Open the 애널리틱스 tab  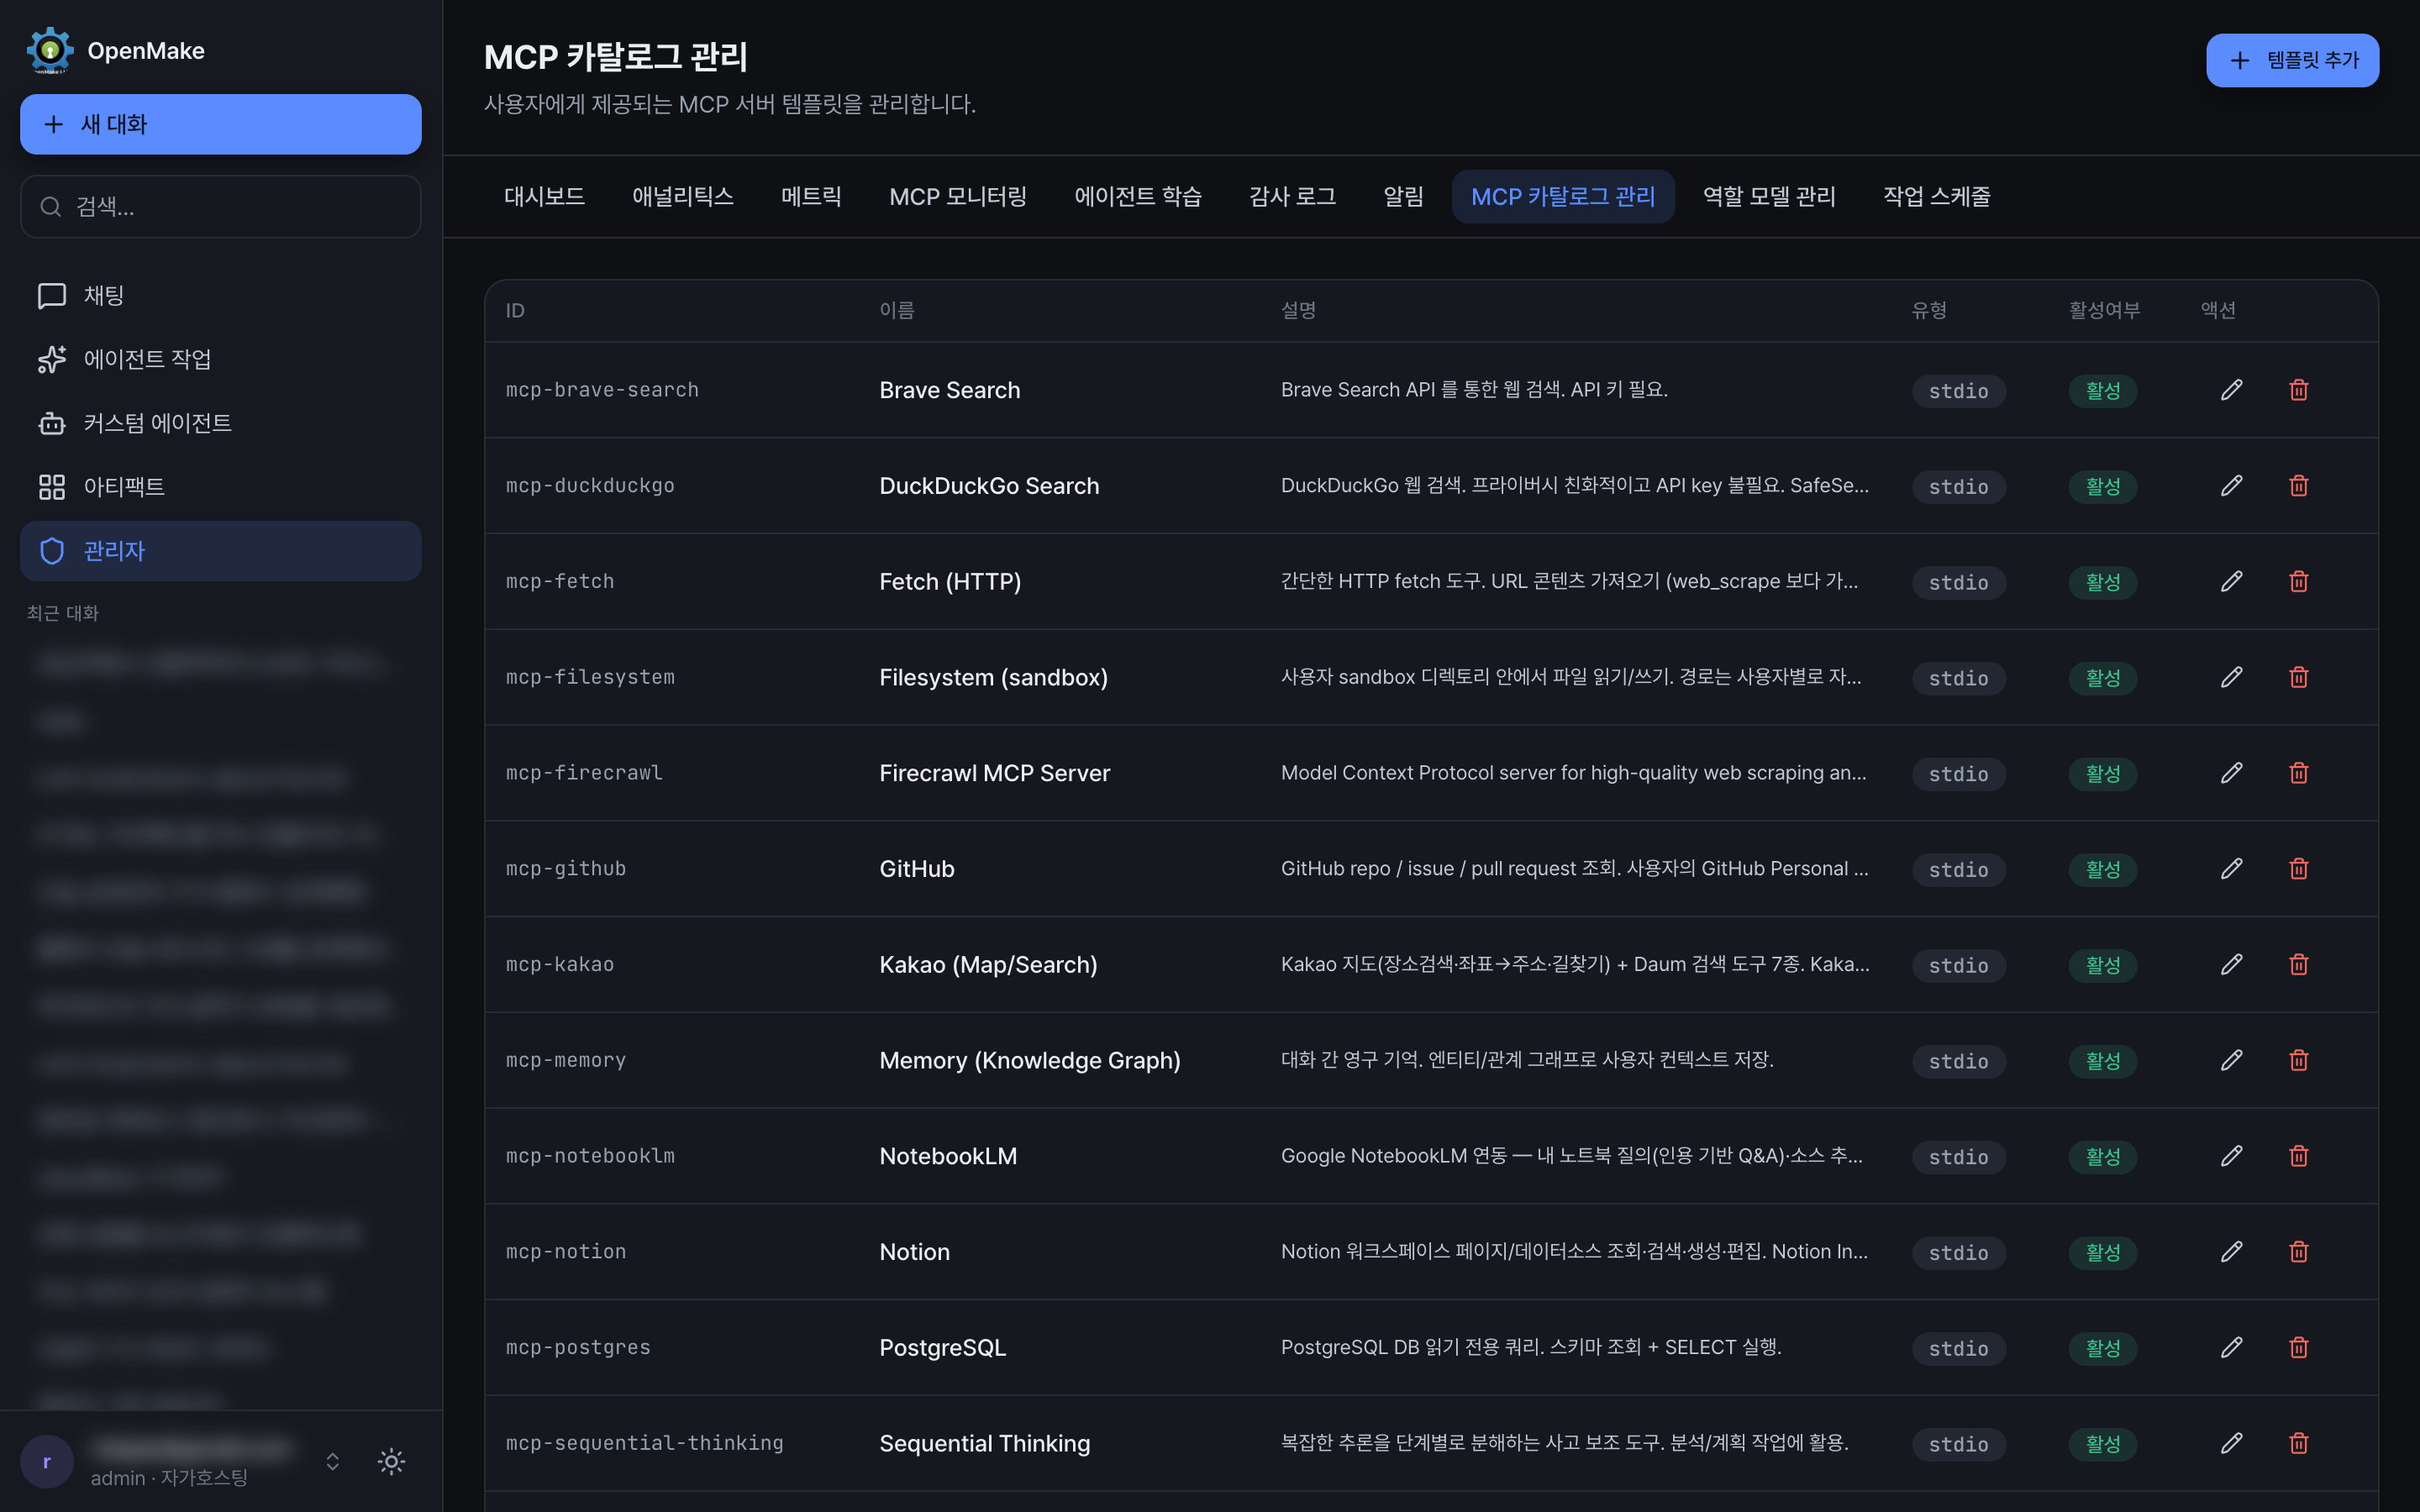(682, 196)
